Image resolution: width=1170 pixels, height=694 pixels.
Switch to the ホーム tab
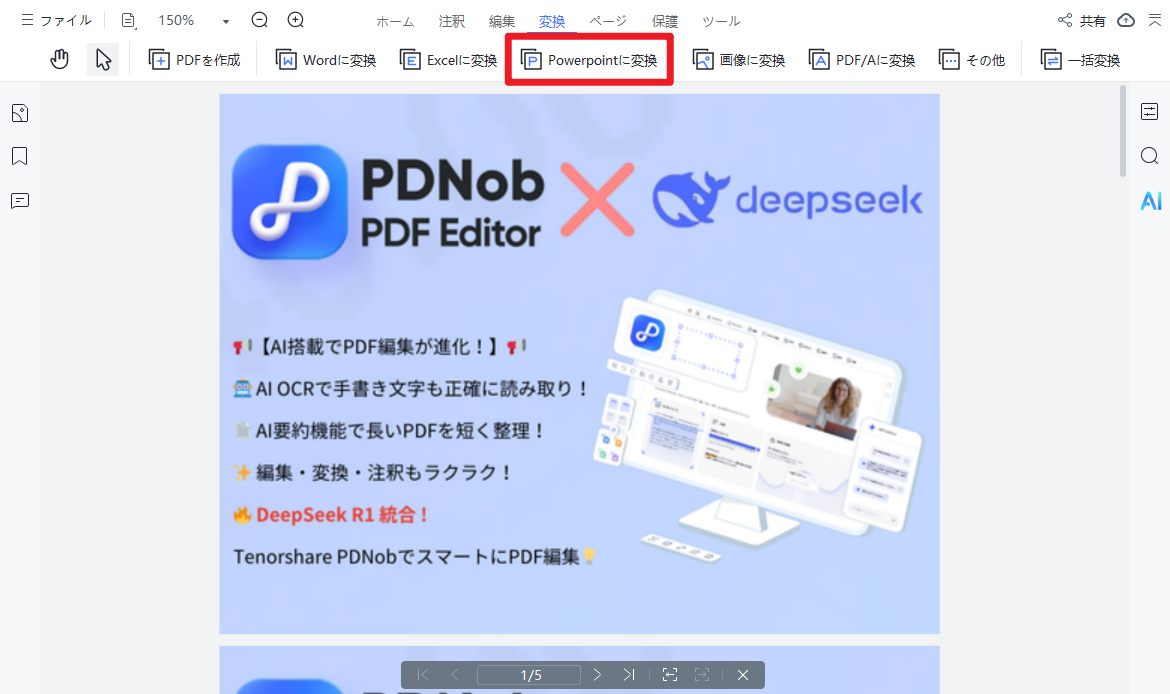pos(395,22)
